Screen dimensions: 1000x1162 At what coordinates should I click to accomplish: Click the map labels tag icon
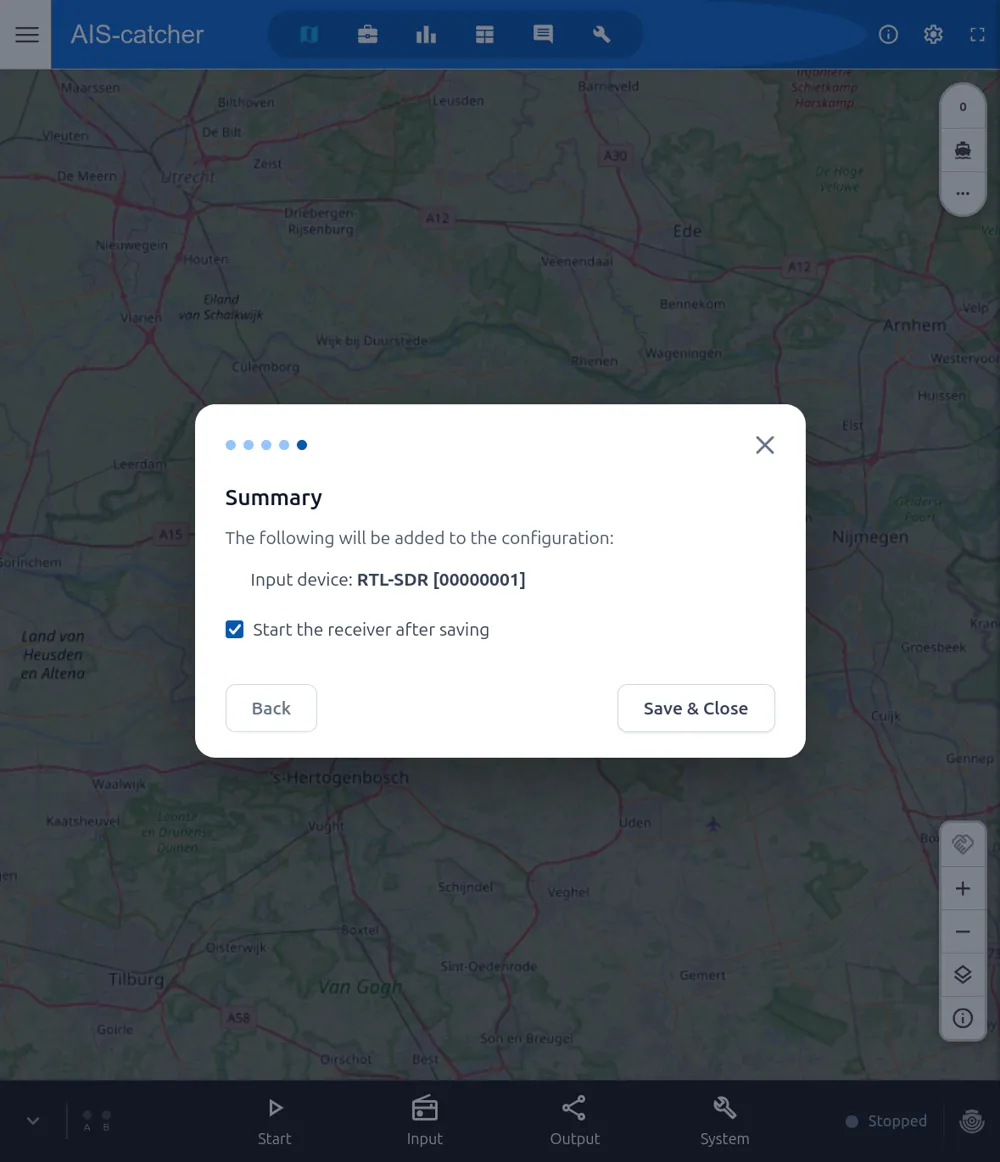pyautogui.click(x=963, y=844)
